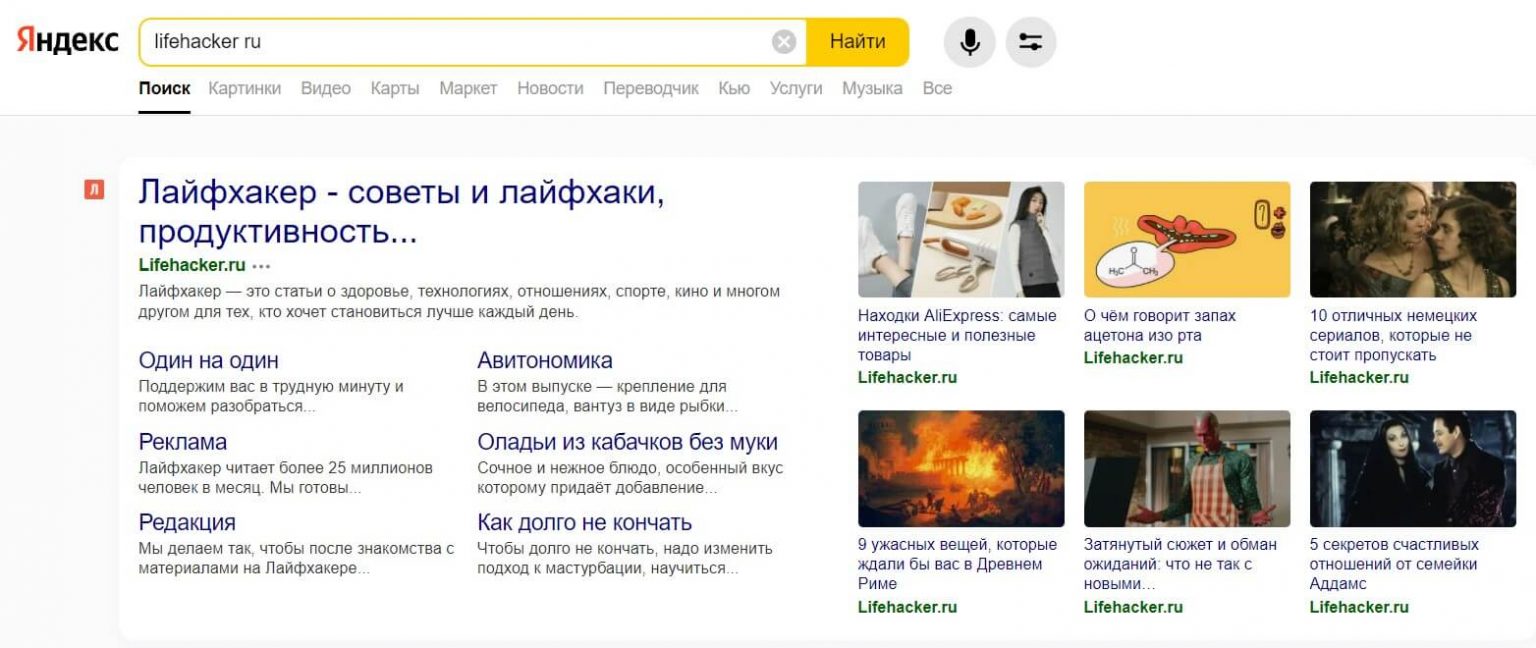The width and height of the screenshot is (1536, 648).
Task: Click the AliExpress finds thumbnail image
Action: [x=960, y=240]
